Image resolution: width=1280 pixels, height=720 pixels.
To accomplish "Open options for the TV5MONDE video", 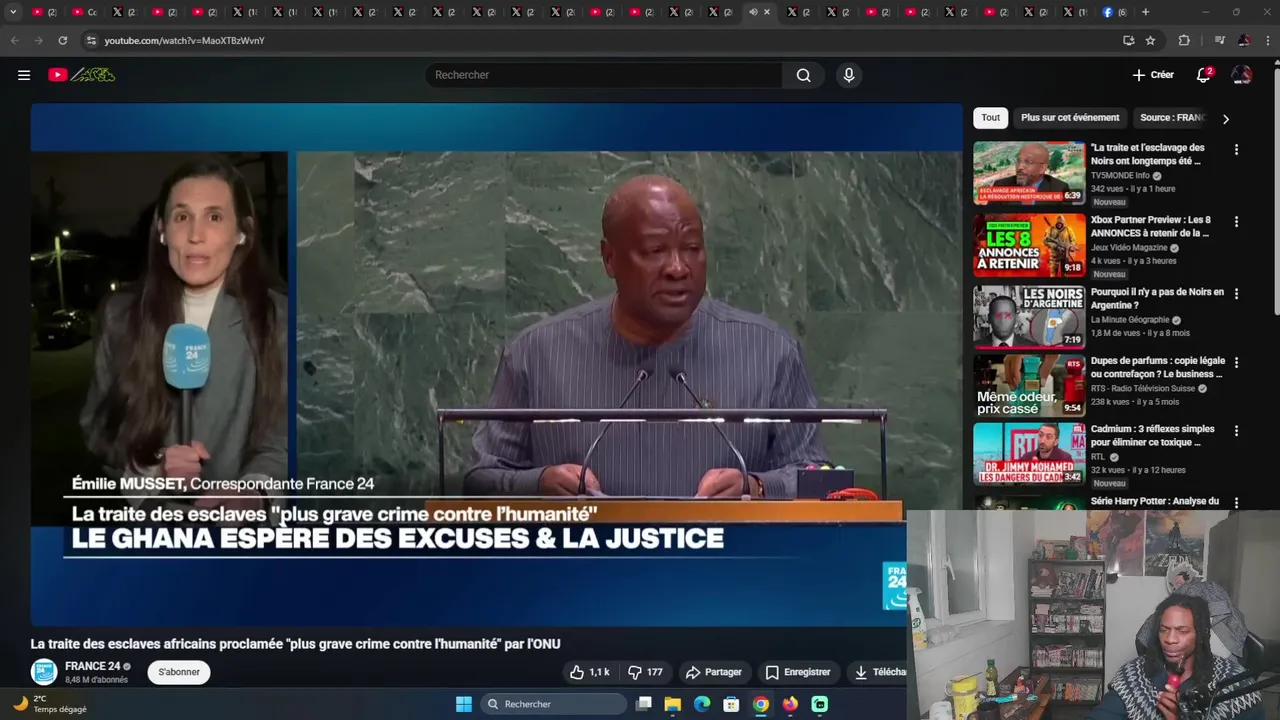I will [x=1236, y=149].
